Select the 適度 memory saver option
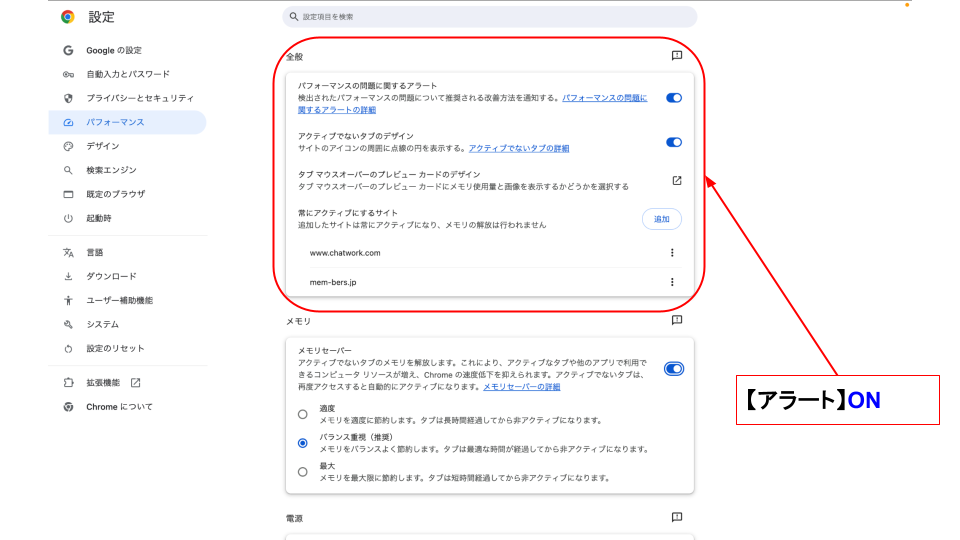The width and height of the screenshot is (960, 540). (x=302, y=414)
